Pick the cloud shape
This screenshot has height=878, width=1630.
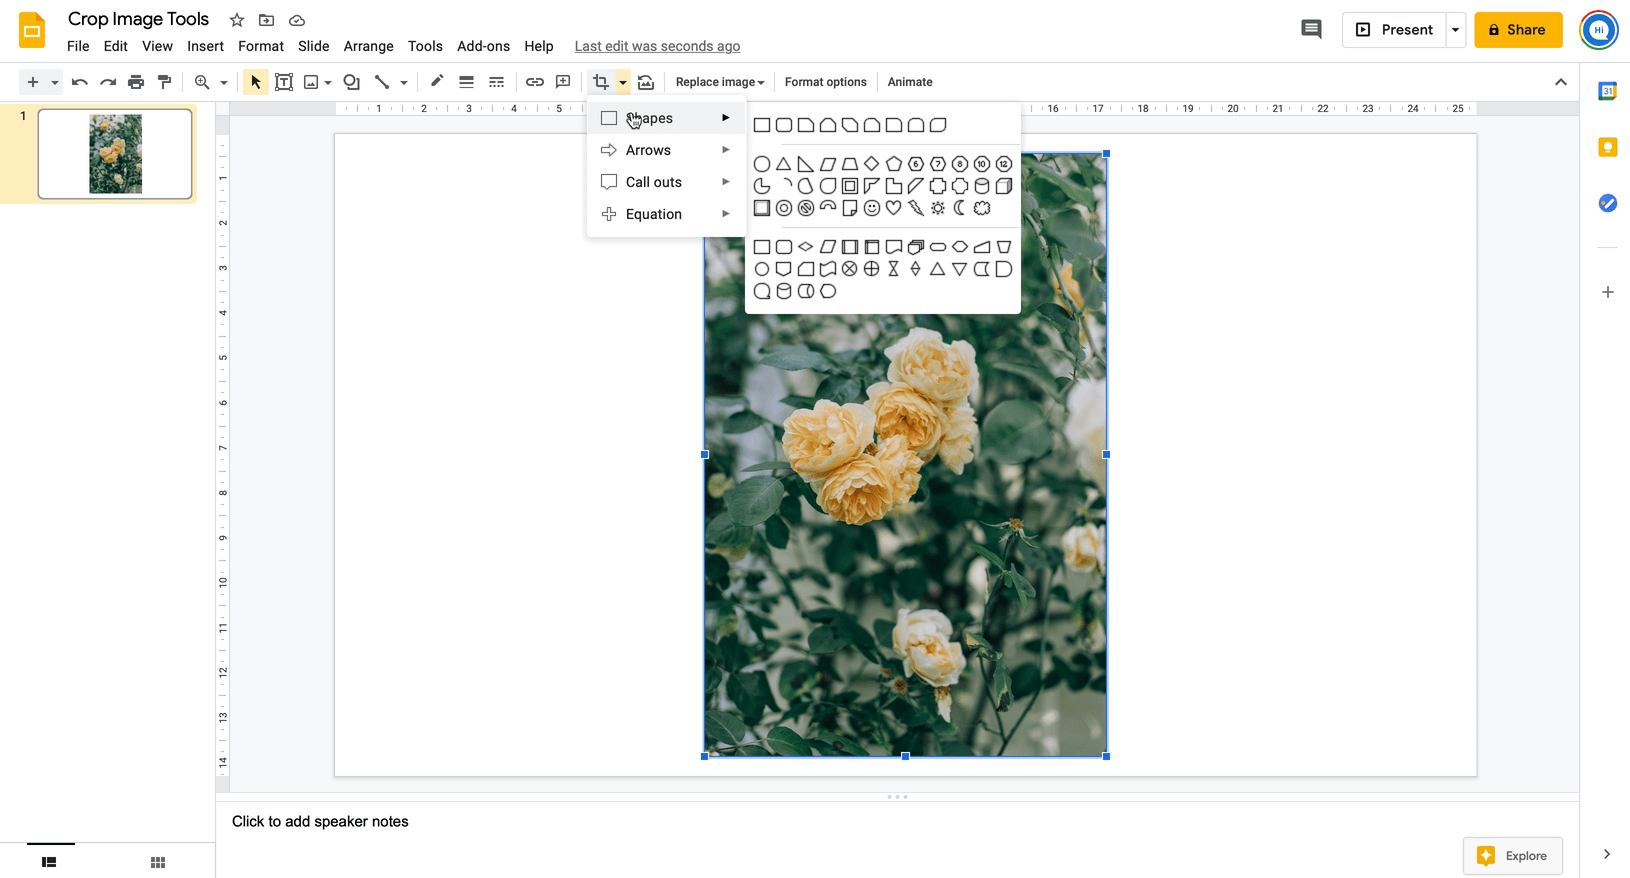[x=982, y=208]
